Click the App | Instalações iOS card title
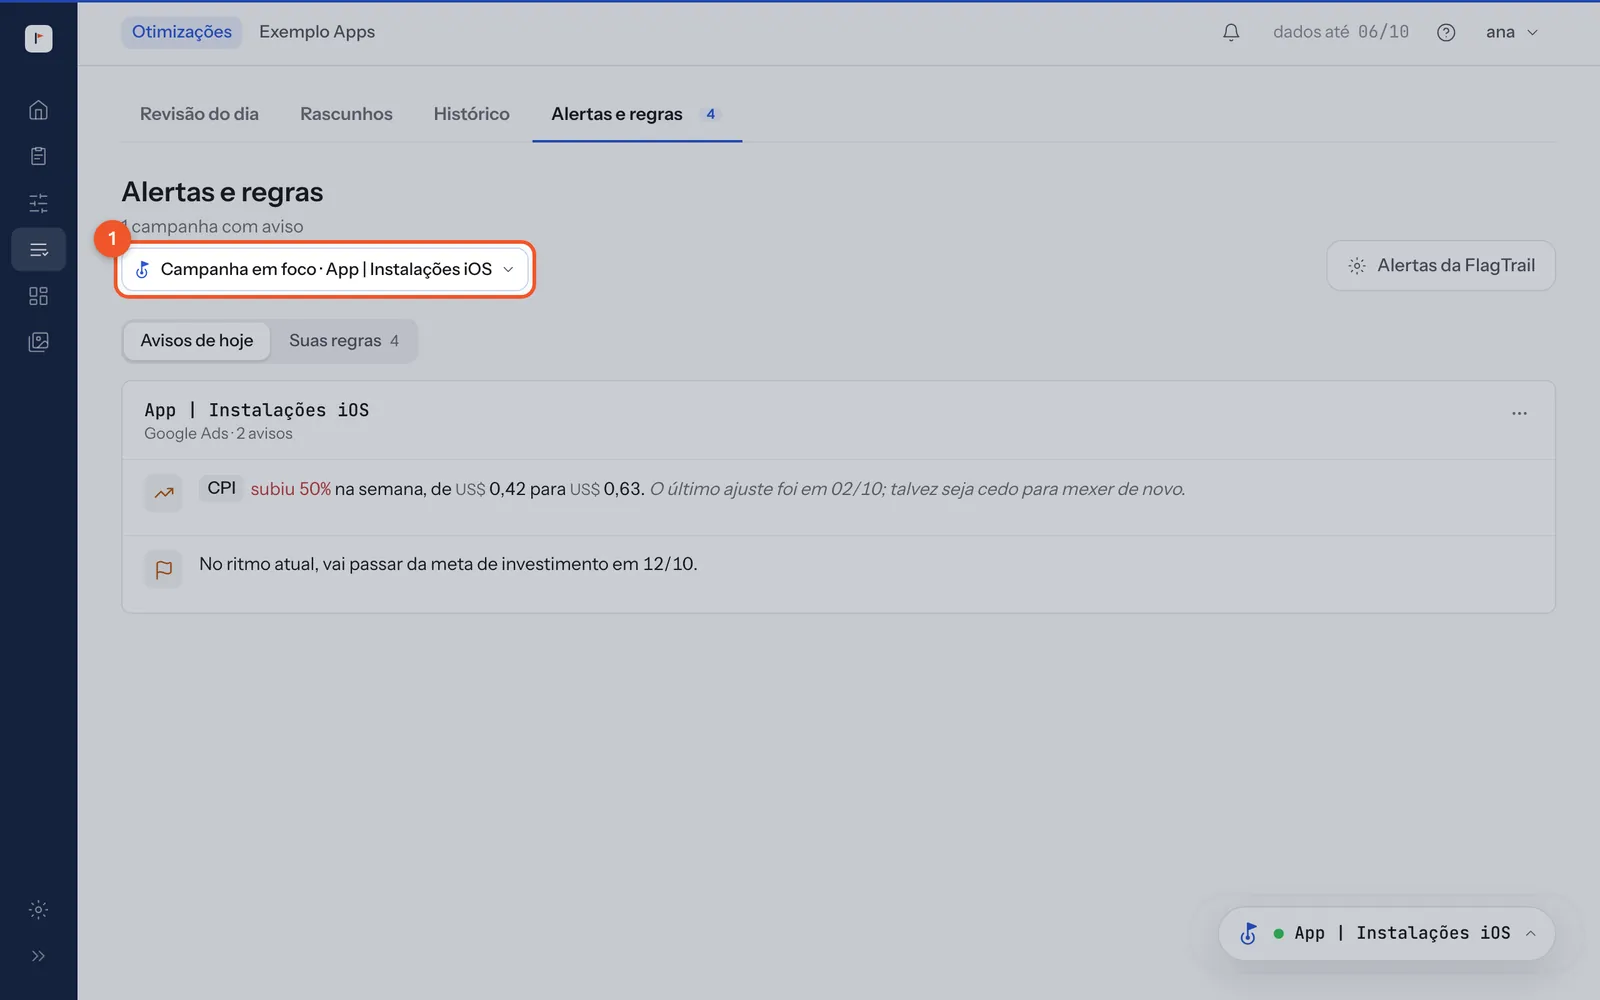The width and height of the screenshot is (1600, 1000). pyautogui.click(x=257, y=410)
